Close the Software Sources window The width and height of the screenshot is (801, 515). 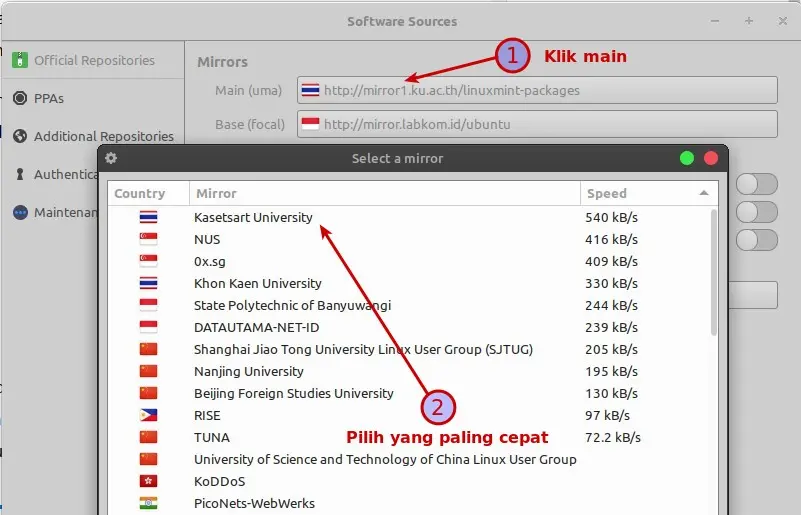click(x=783, y=21)
